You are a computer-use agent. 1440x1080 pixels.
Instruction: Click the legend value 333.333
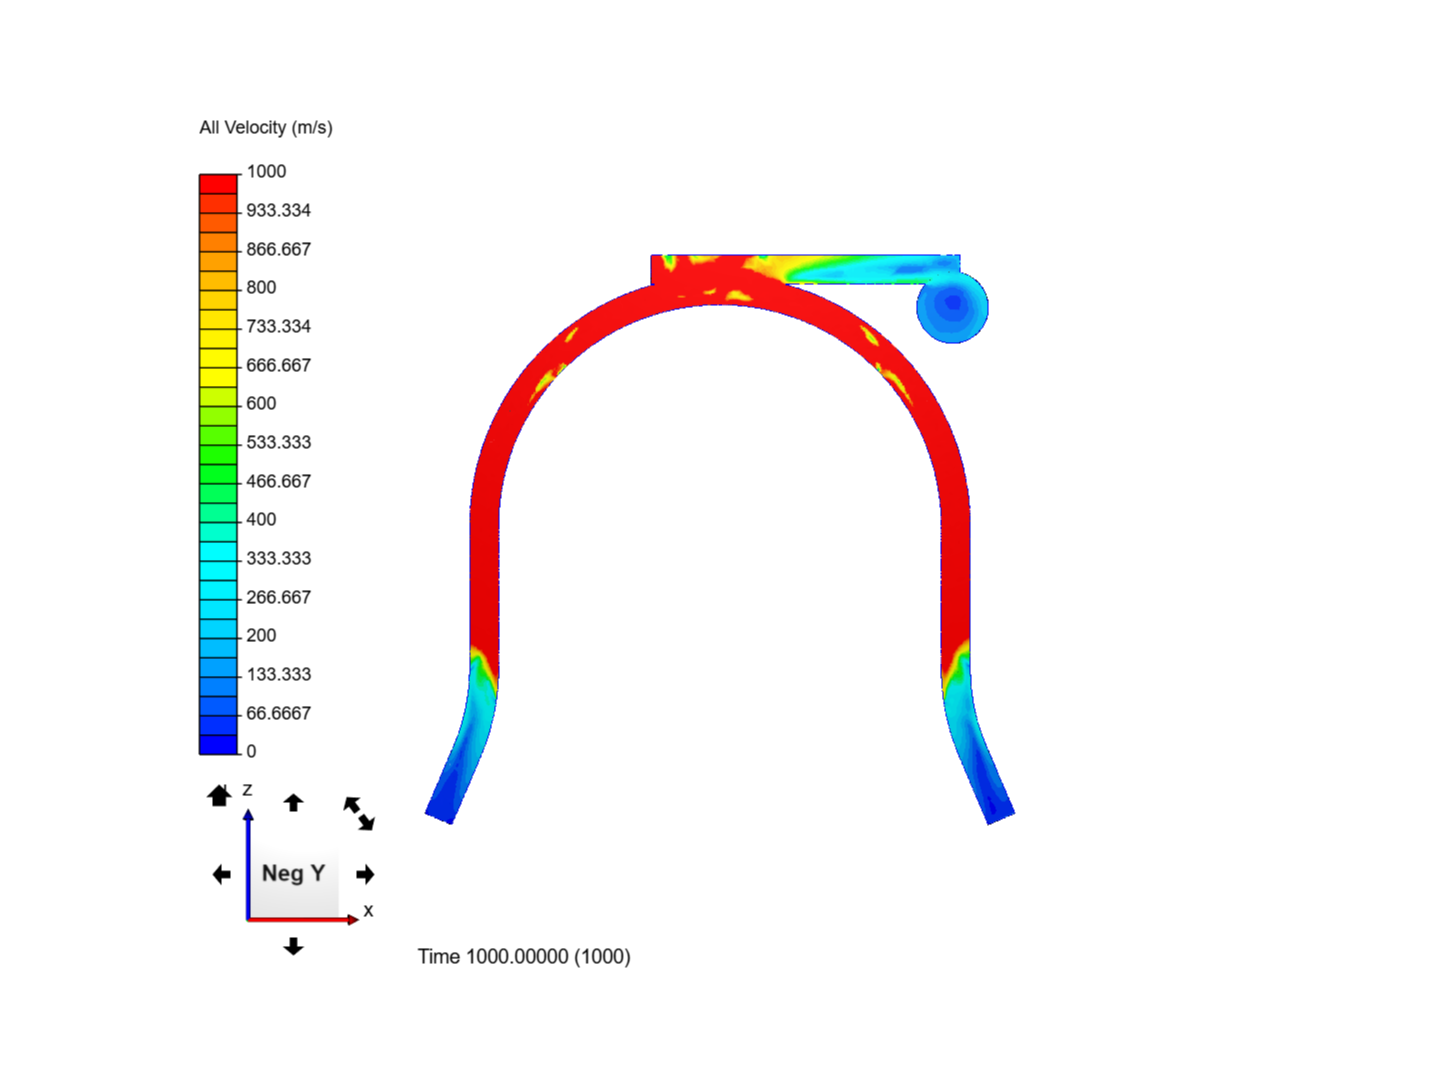pyautogui.click(x=279, y=558)
